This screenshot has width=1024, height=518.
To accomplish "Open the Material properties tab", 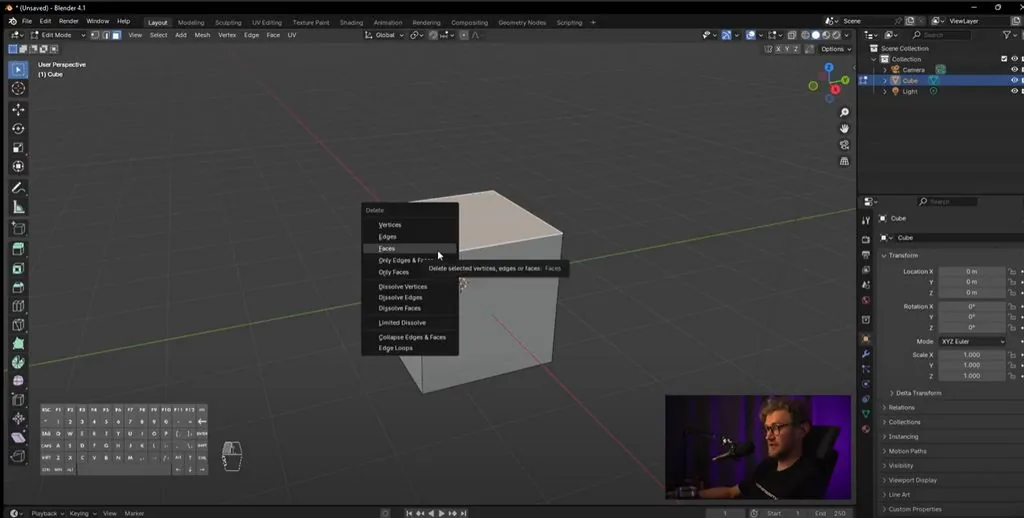I will tap(866, 429).
